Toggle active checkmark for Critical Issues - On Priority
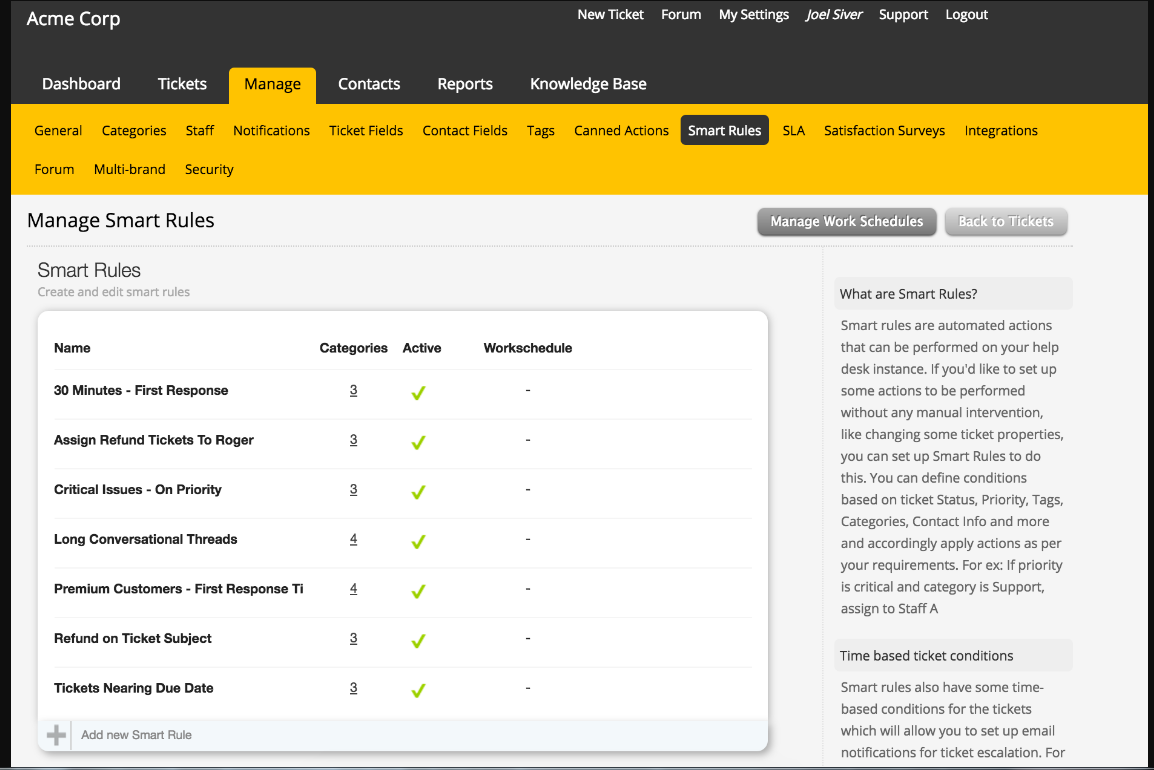The width and height of the screenshot is (1154, 770). click(x=418, y=491)
